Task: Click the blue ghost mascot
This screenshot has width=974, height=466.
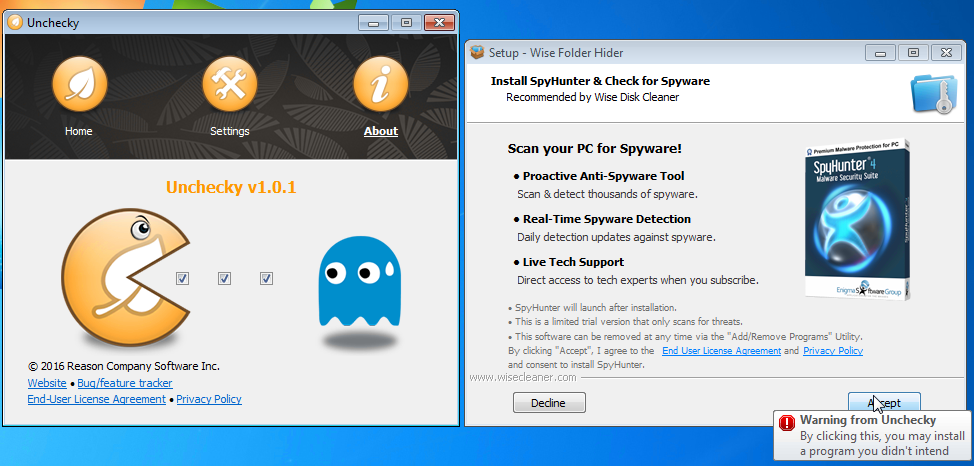Action: coord(360,281)
